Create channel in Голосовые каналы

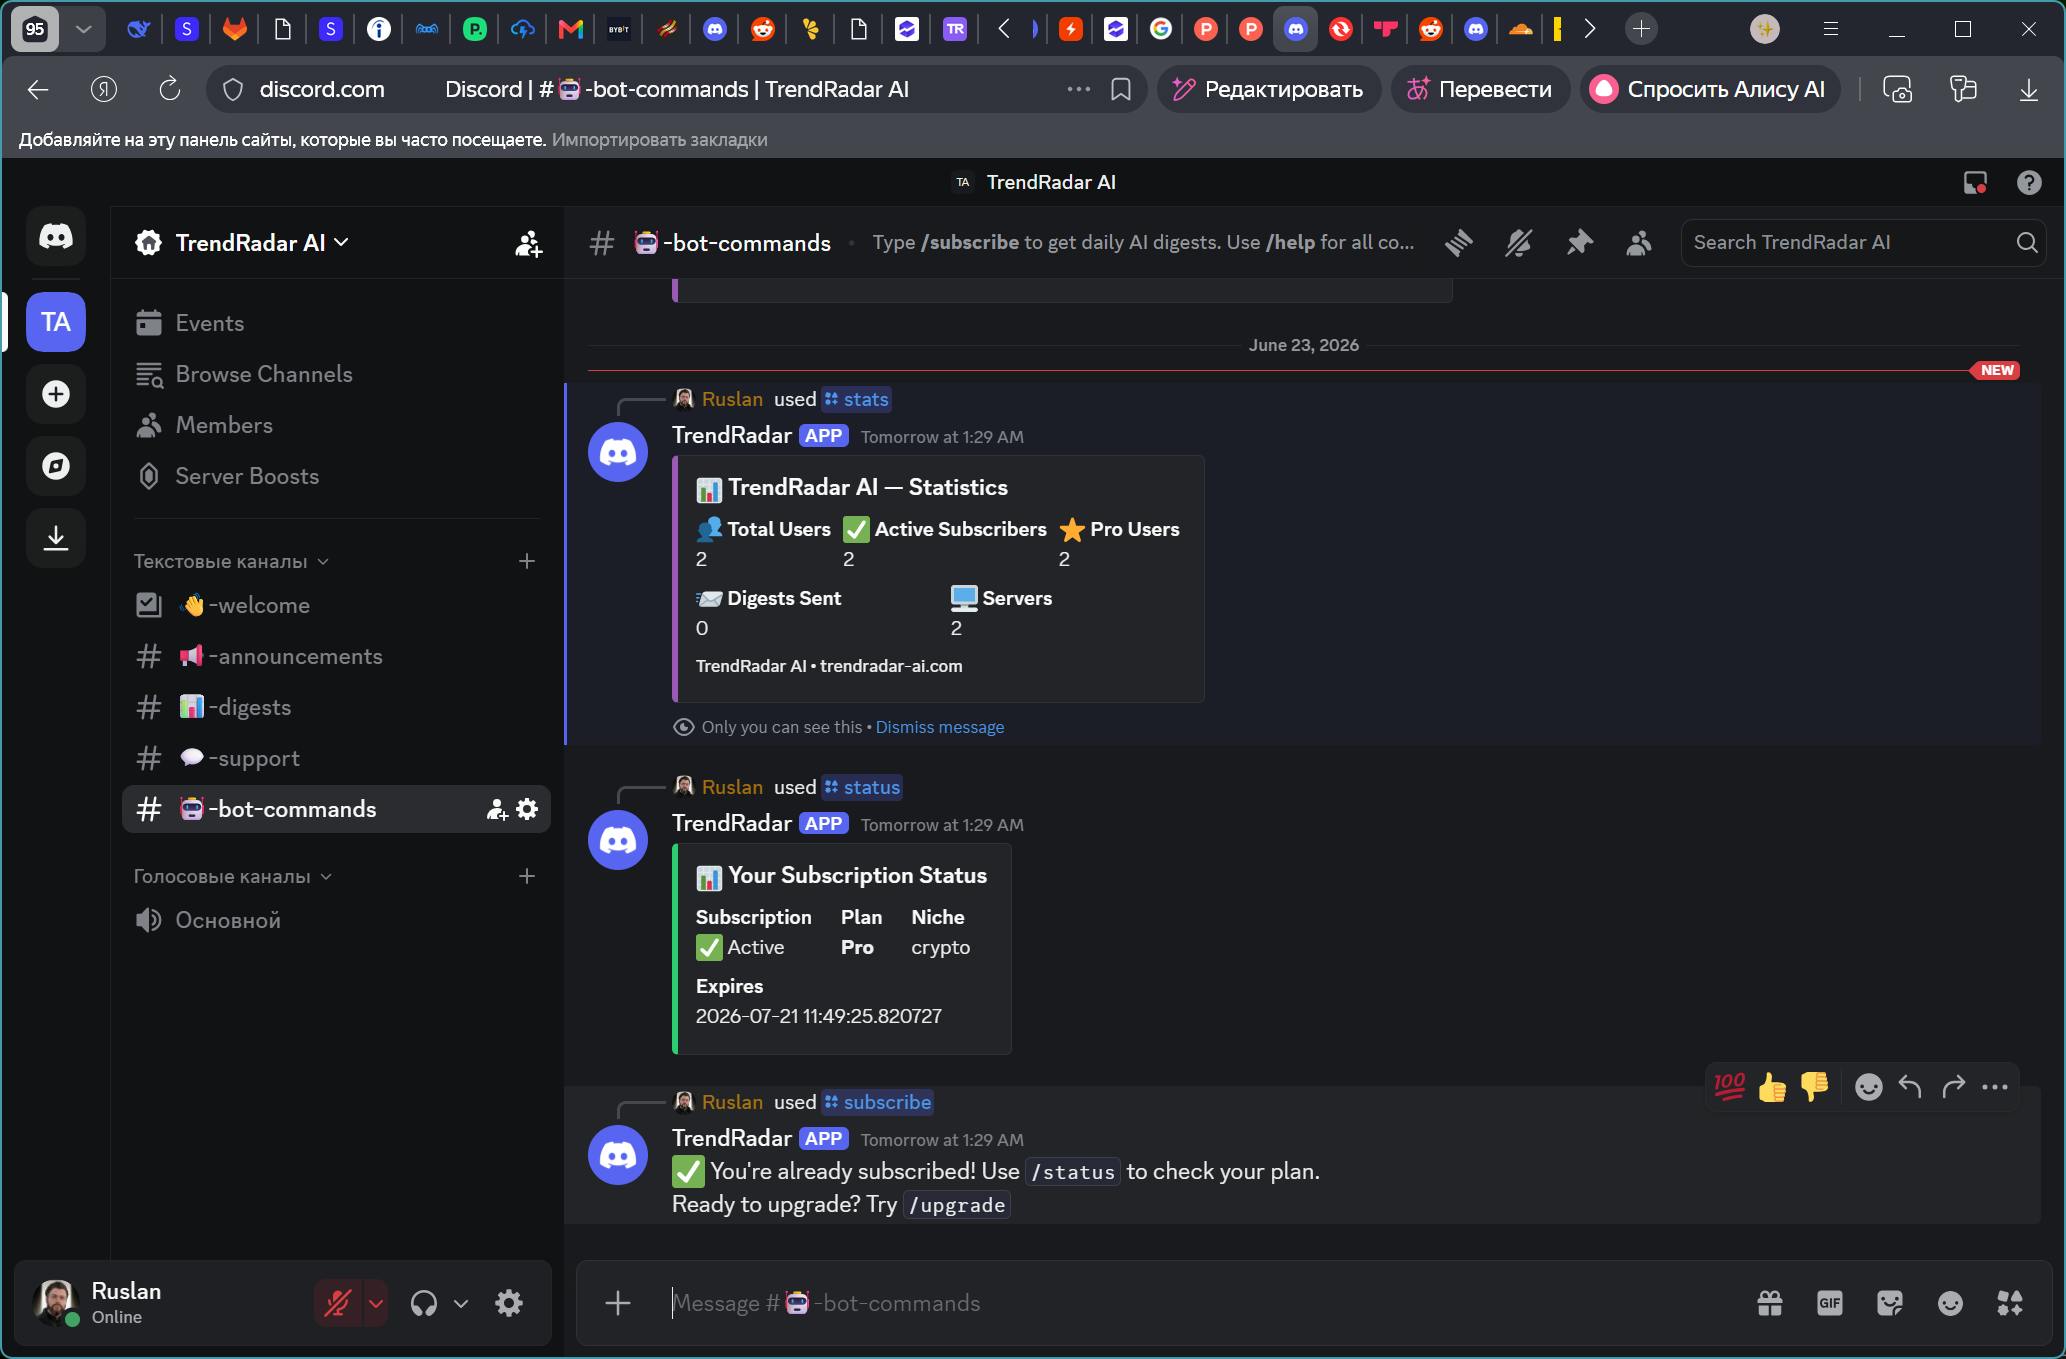click(527, 876)
